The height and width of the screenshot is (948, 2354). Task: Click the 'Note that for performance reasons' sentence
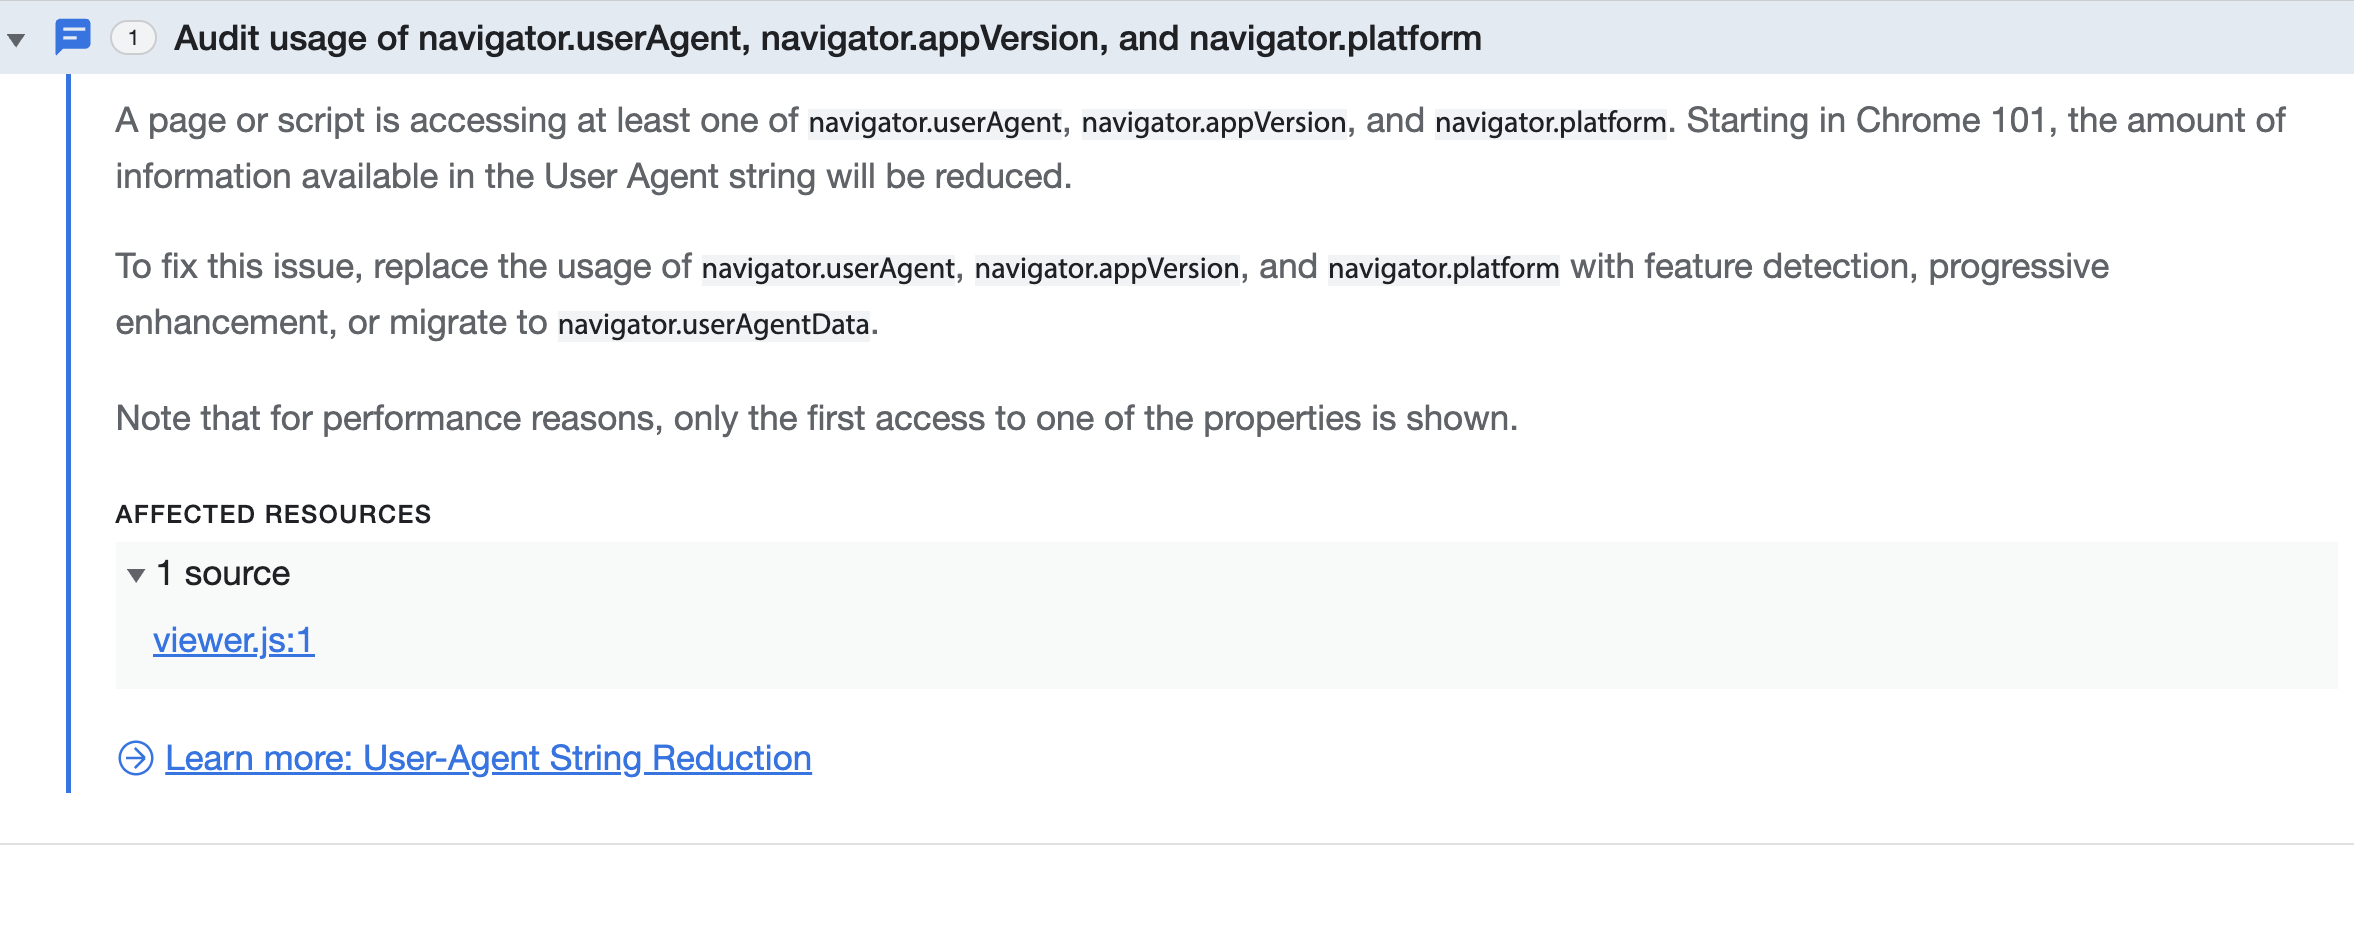pos(817,418)
